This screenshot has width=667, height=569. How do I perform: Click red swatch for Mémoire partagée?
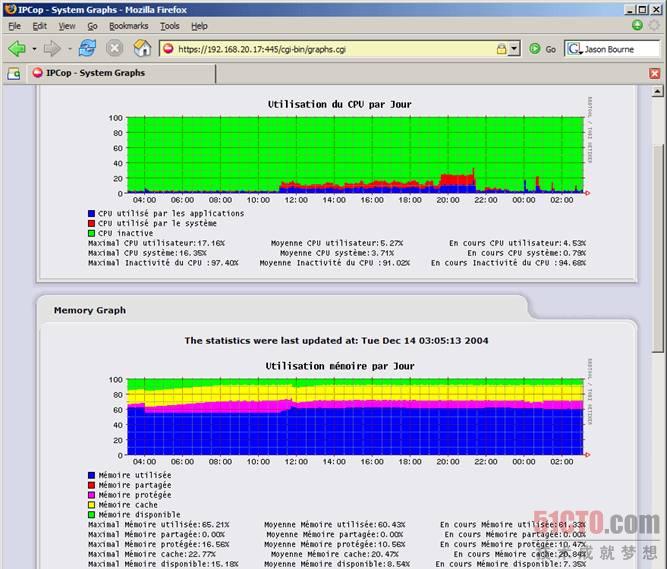click(91, 485)
